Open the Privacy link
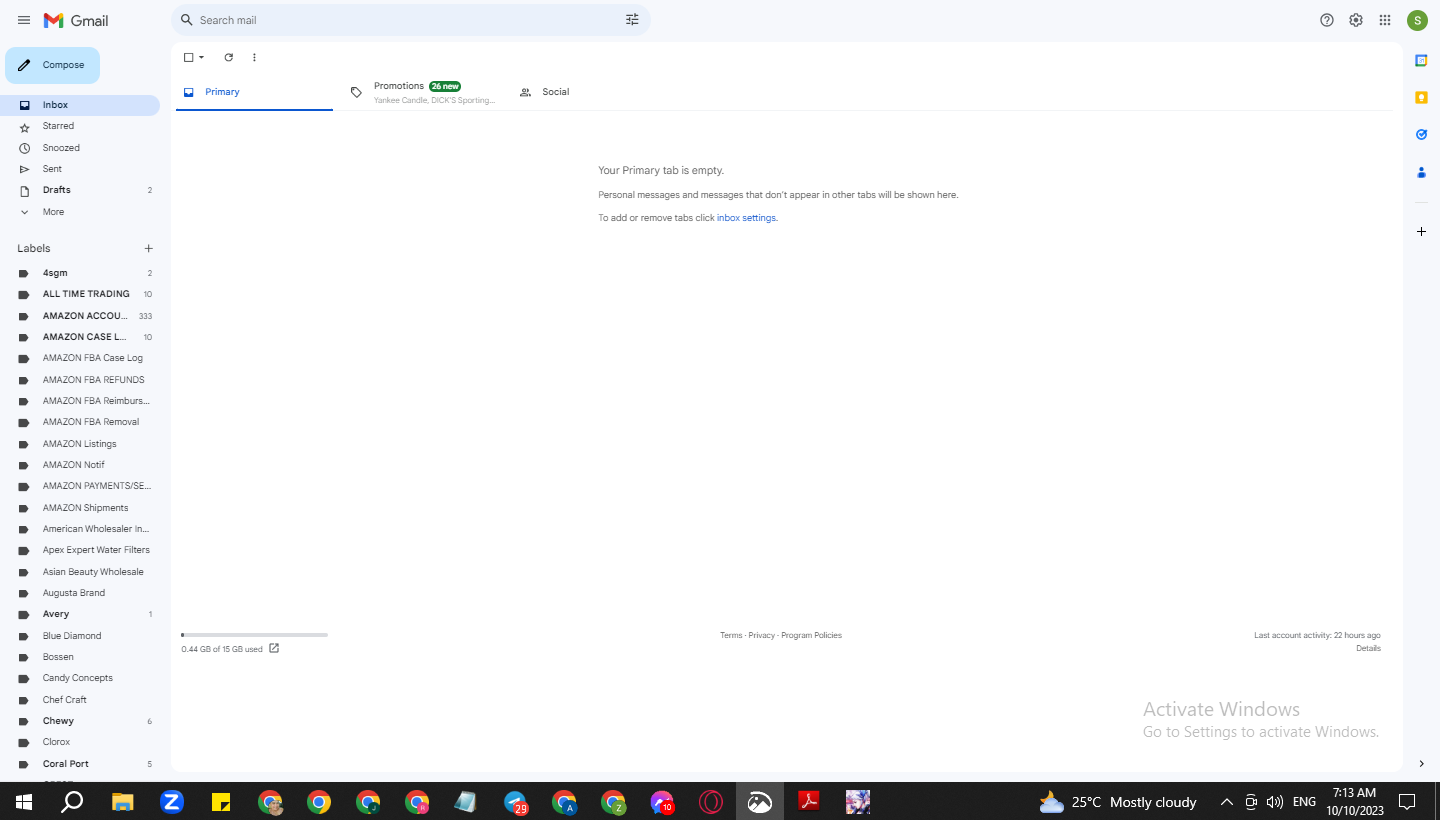1440x820 pixels. 762,635
